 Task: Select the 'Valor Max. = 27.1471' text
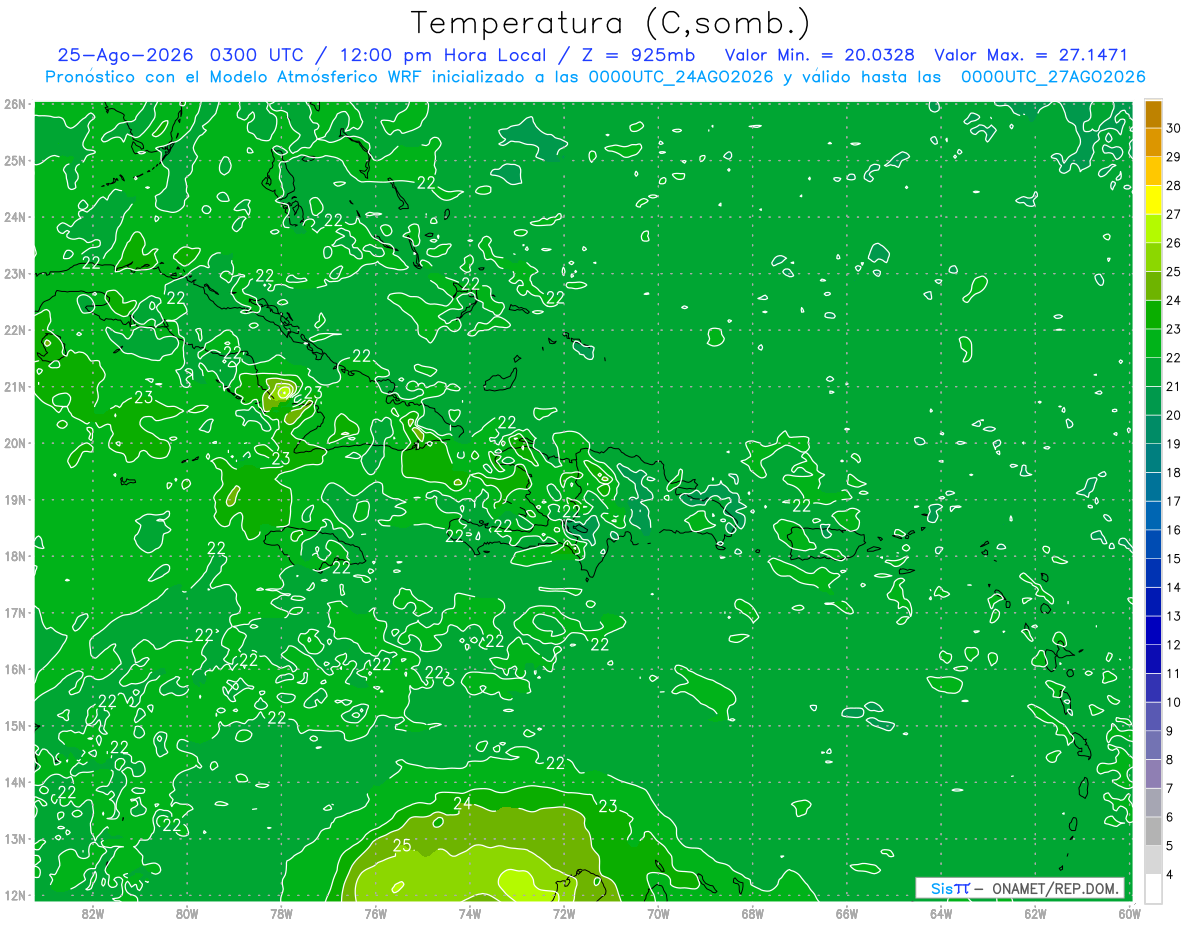(1030, 55)
